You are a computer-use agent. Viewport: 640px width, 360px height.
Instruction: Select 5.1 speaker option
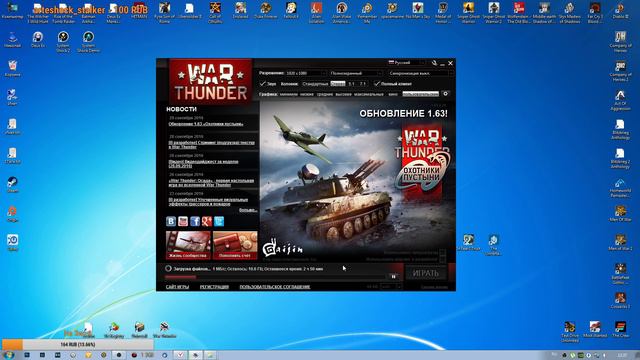point(351,84)
